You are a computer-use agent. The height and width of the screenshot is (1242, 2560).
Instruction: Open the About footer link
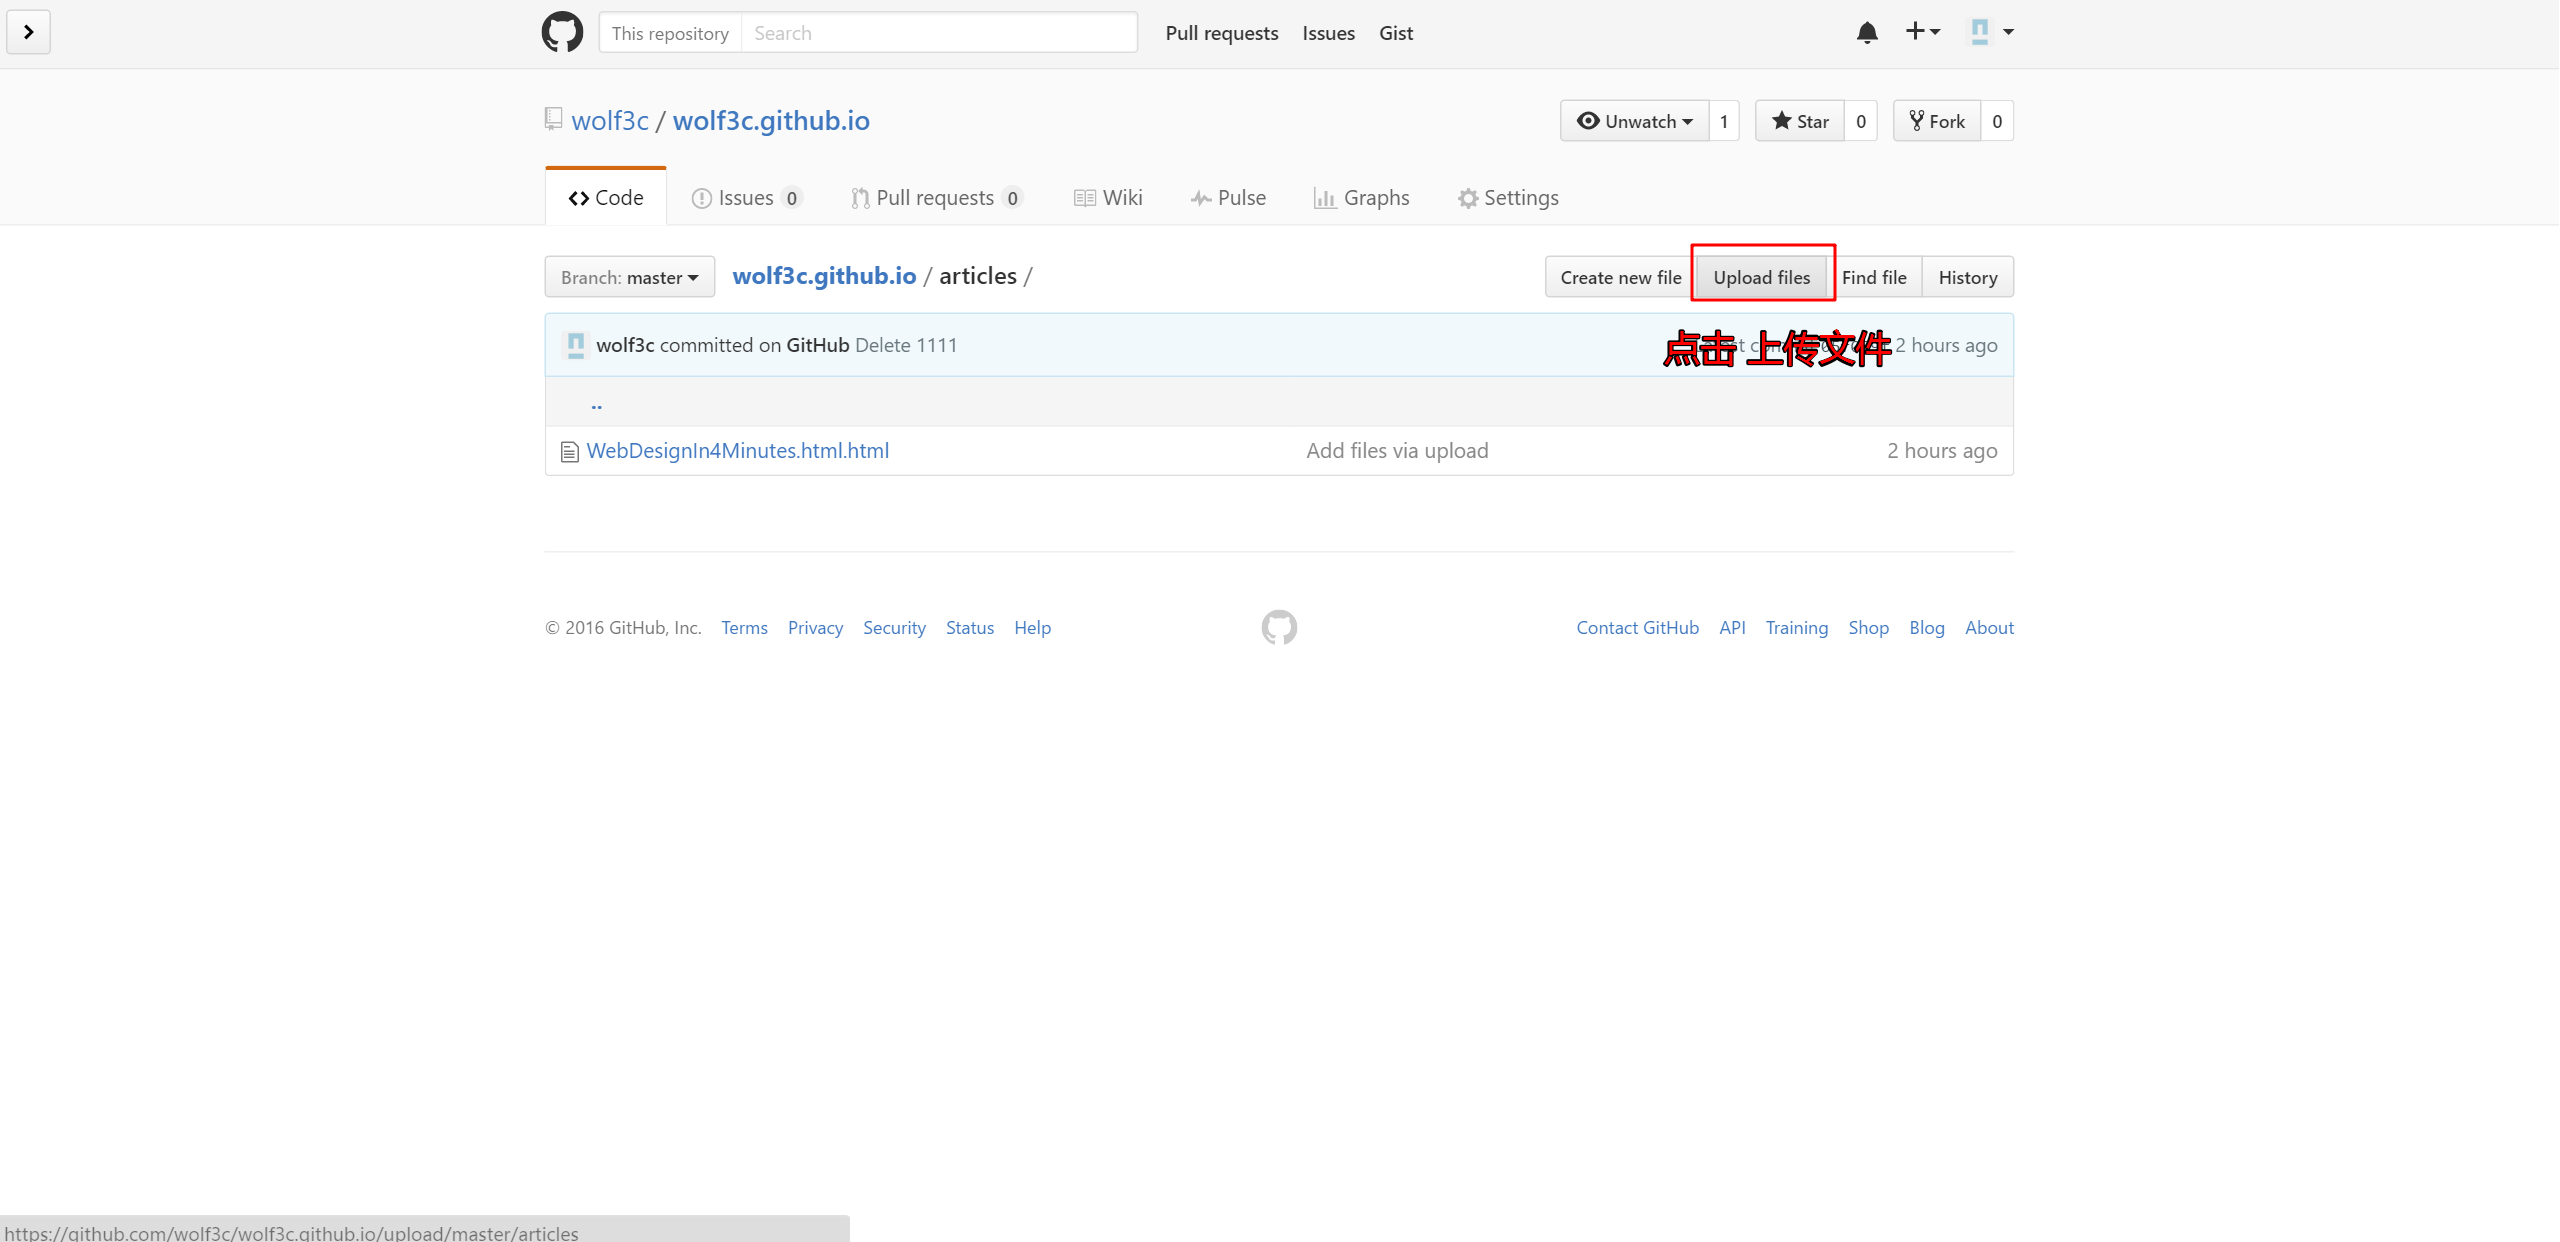point(1989,628)
